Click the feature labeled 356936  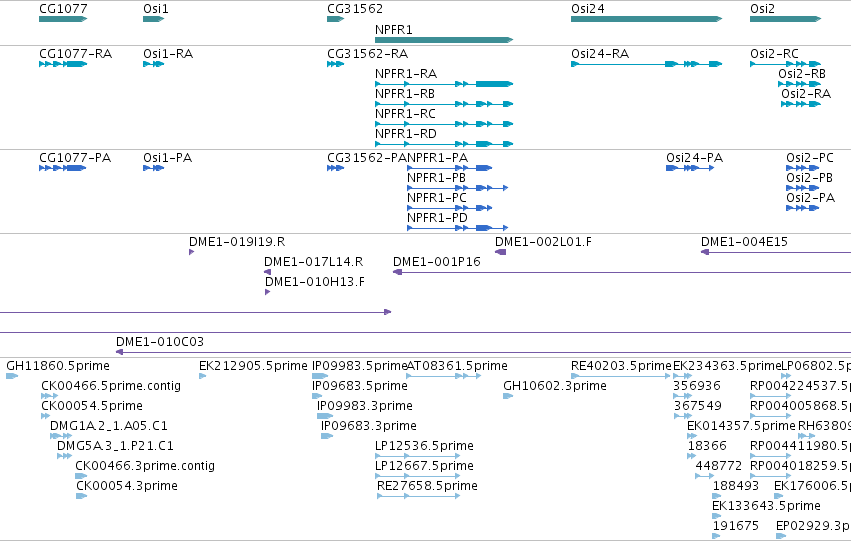682,396
